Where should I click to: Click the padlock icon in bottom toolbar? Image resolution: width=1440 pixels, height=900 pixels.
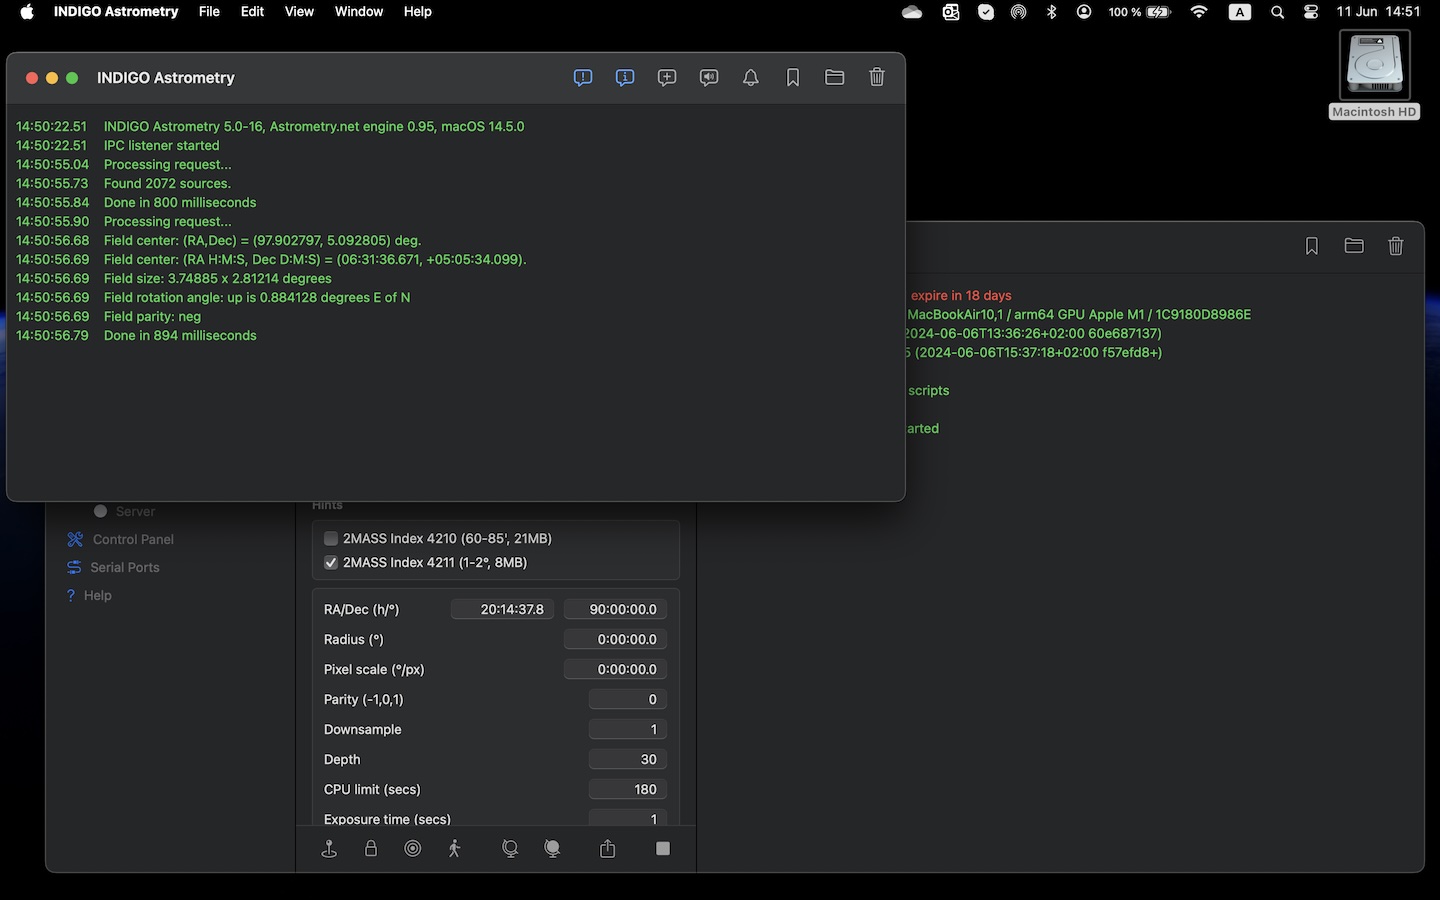coord(371,849)
